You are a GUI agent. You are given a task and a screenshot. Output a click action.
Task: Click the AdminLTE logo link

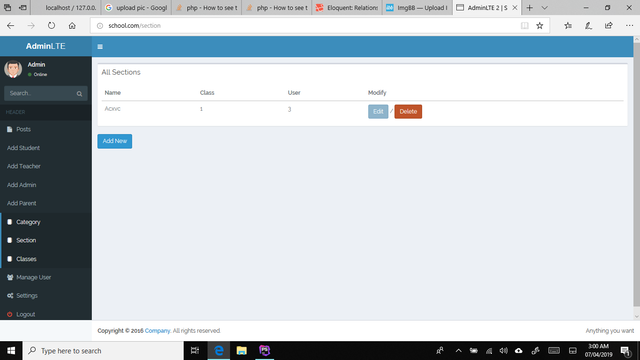pos(46,46)
